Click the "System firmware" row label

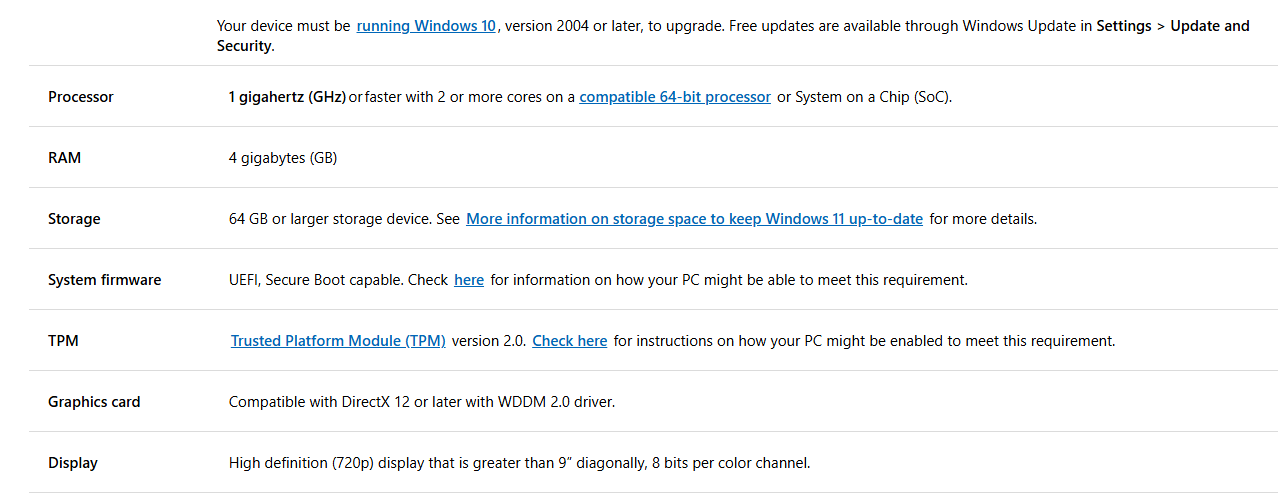coord(105,280)
